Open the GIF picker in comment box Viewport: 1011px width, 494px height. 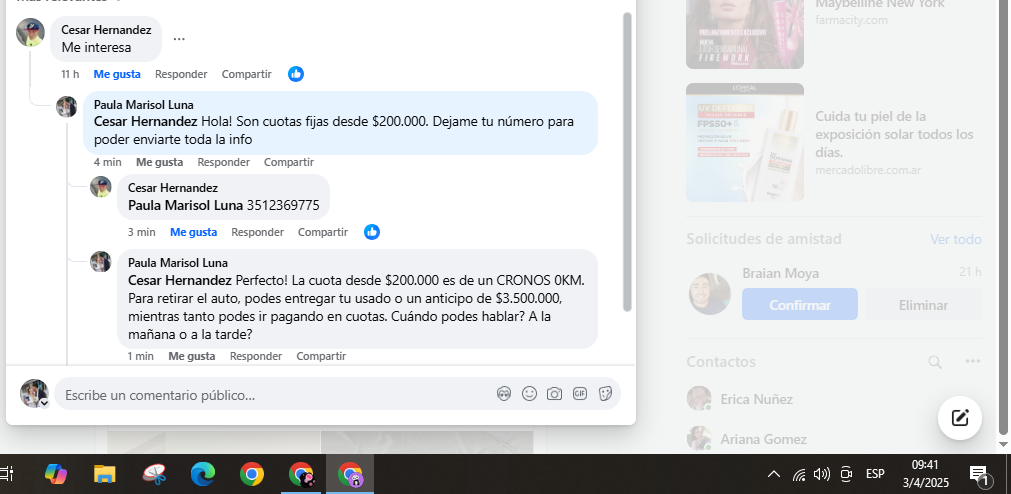point(580,394)
